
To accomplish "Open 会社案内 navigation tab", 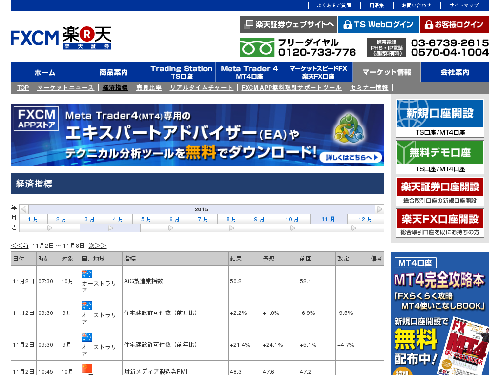I will [x=455, y=72].
